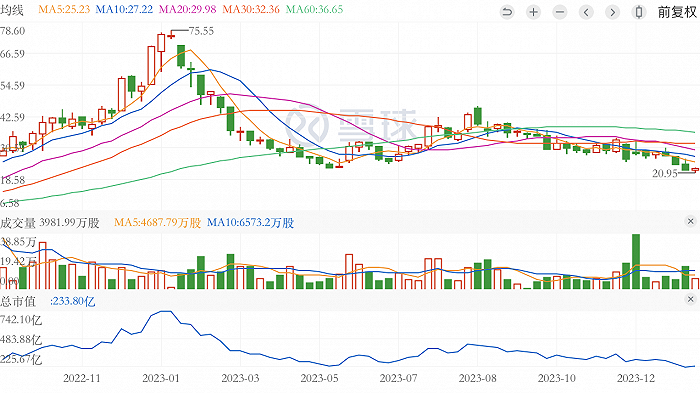Shift chart right with the chevron icon

point(612,12)
